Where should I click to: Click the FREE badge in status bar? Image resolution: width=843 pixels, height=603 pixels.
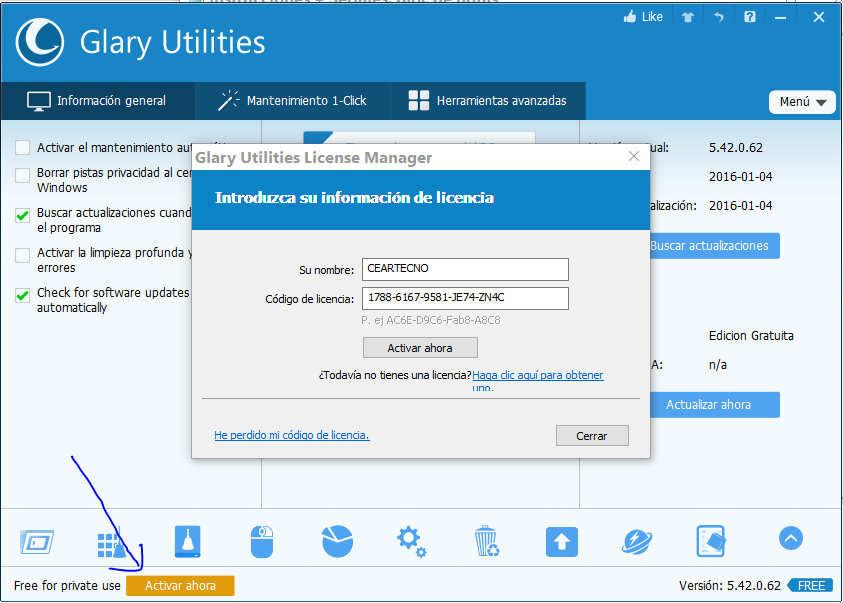click(x=810, y=585)
